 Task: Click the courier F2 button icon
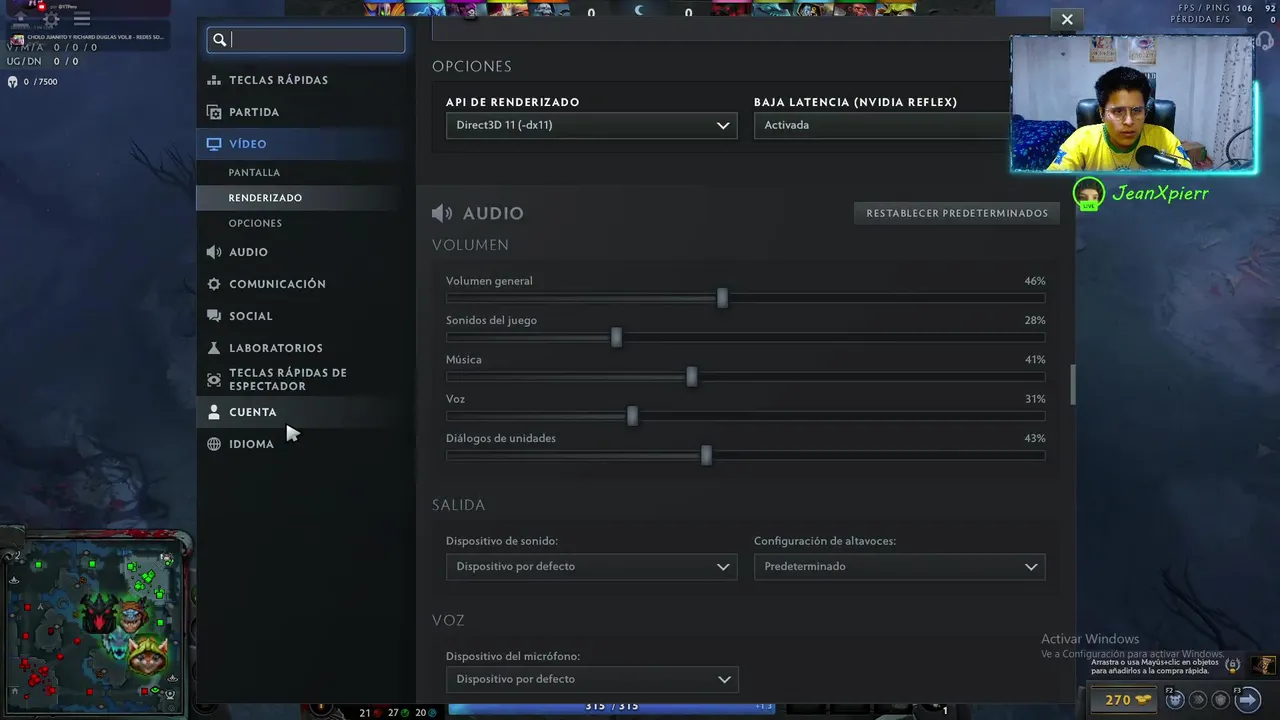point(1175,699)
